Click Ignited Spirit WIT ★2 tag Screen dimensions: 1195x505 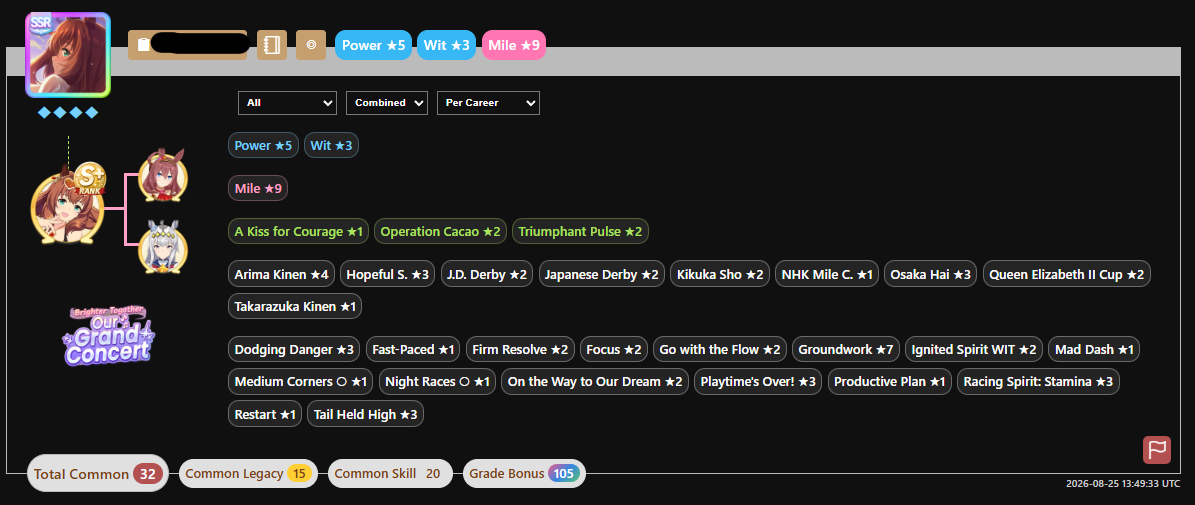975,350
